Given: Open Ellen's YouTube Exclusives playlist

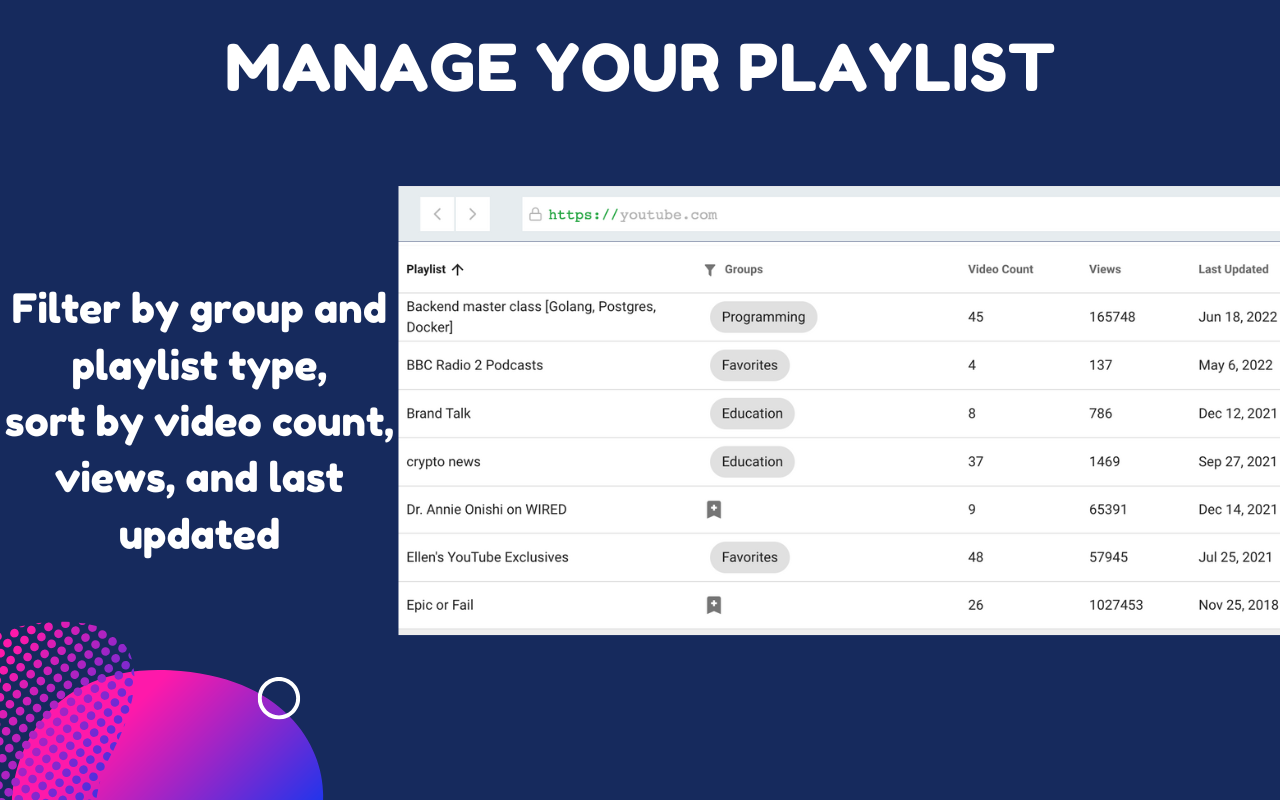Looking at the screenshot, I should tap(488, 557).
